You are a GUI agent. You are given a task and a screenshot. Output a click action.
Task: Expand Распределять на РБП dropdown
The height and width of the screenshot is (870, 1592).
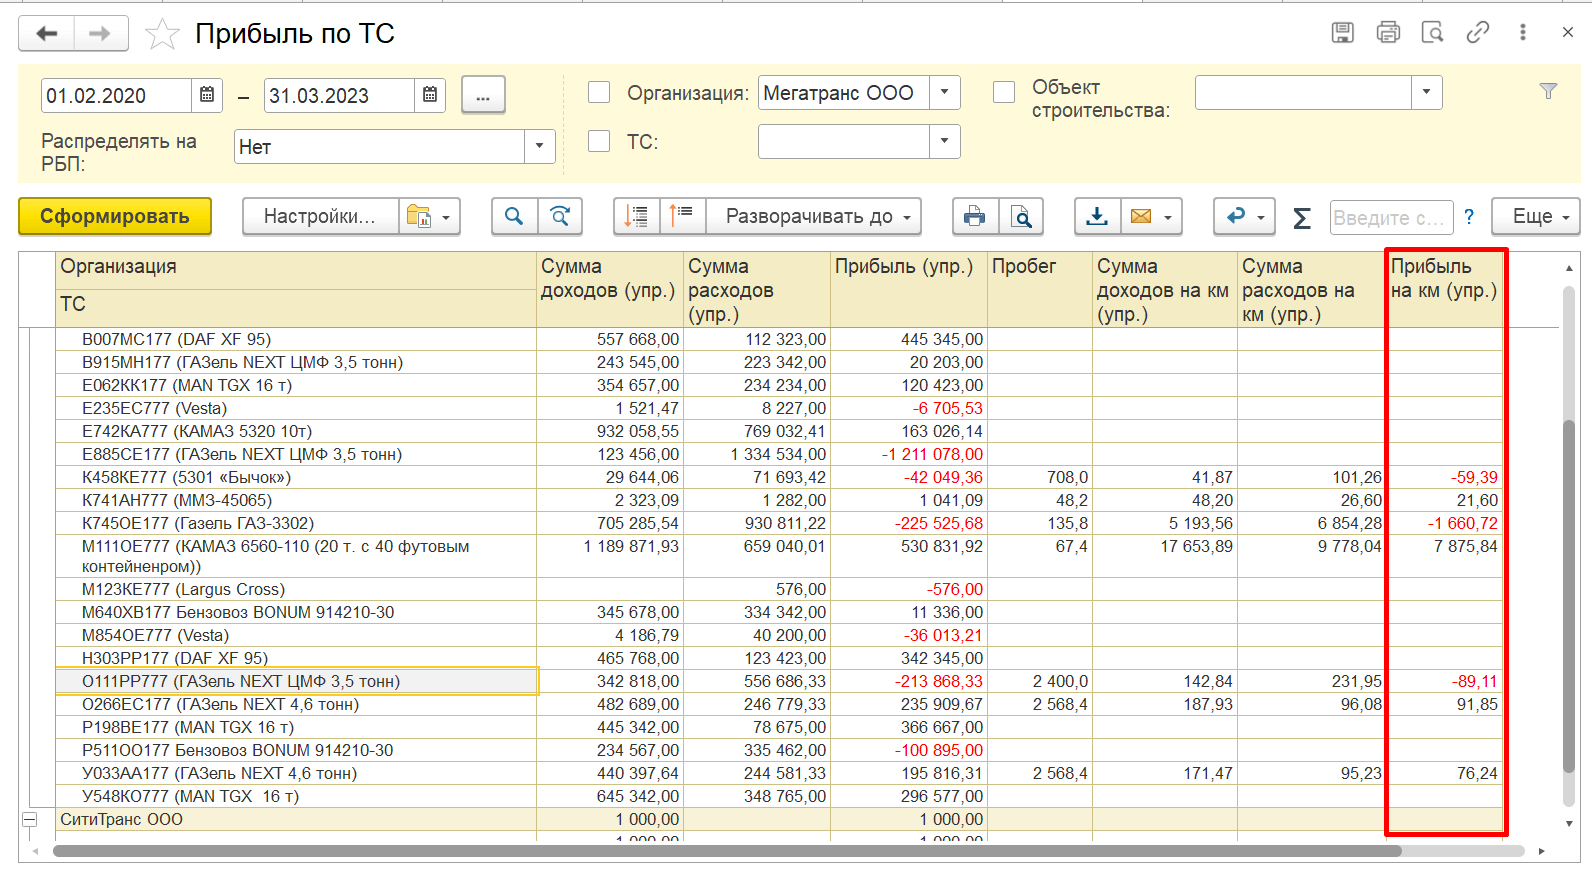pyautogui.click(x=540, y=146)
